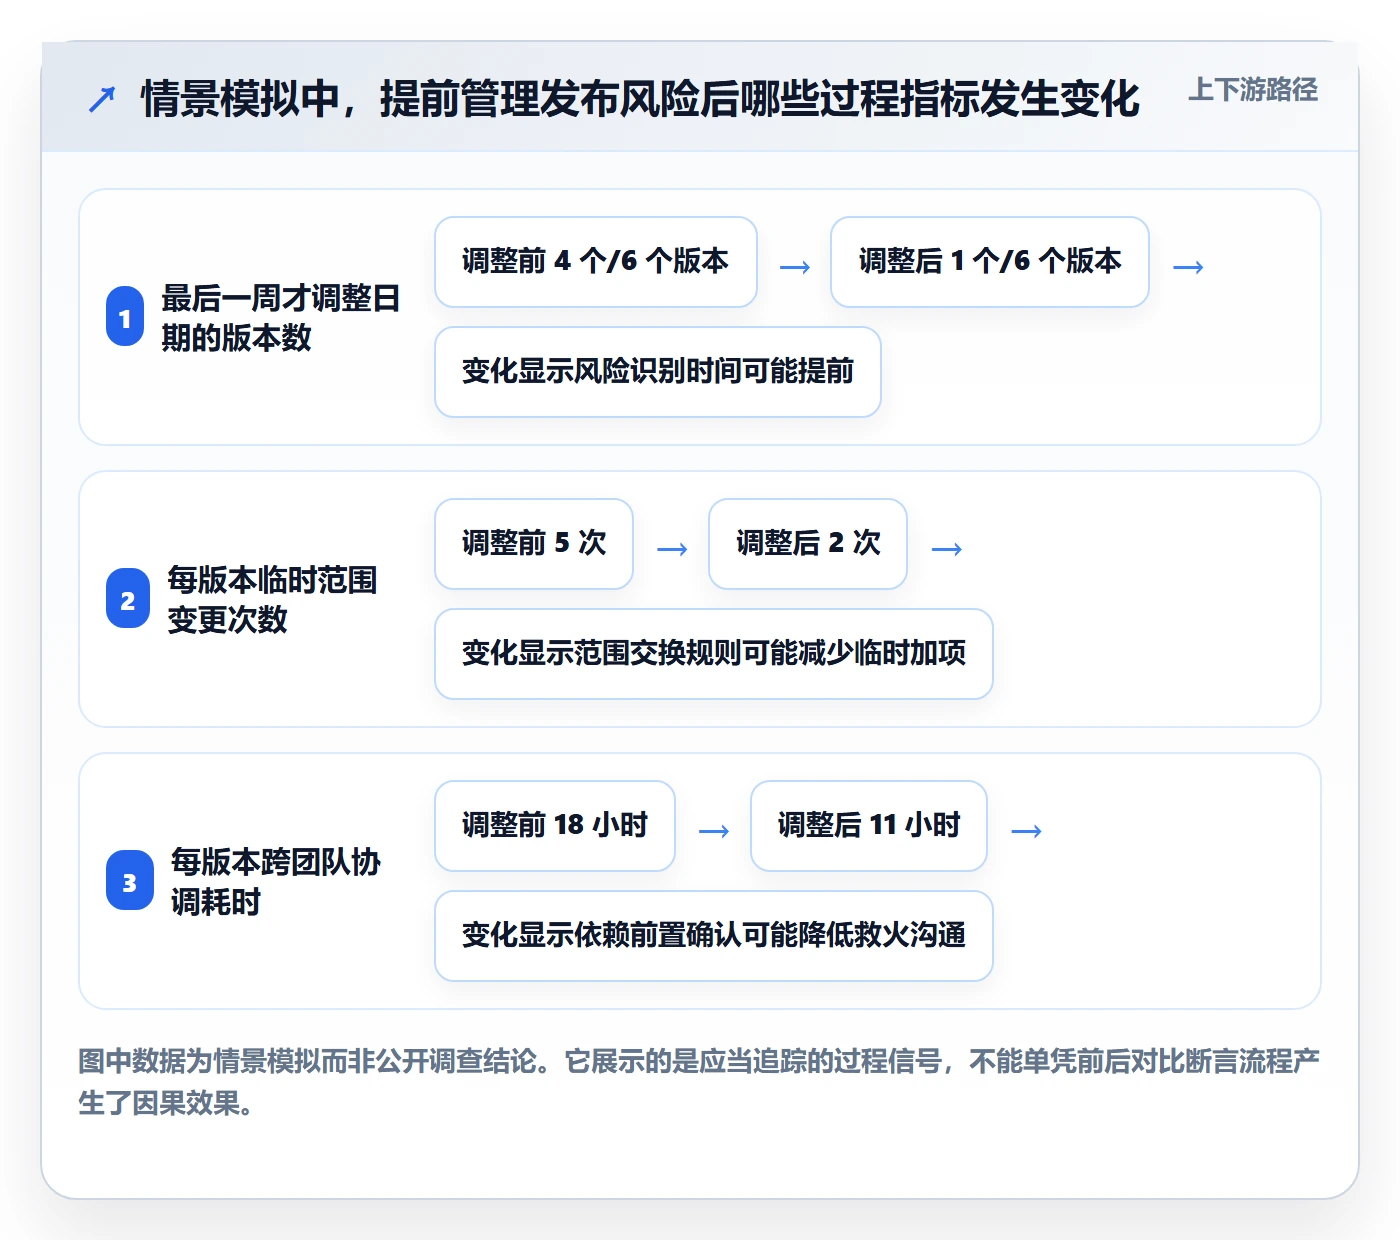Click the box 调整后 11 小时
Viewport: 1400px width, 1240px height.
(869, 826)
